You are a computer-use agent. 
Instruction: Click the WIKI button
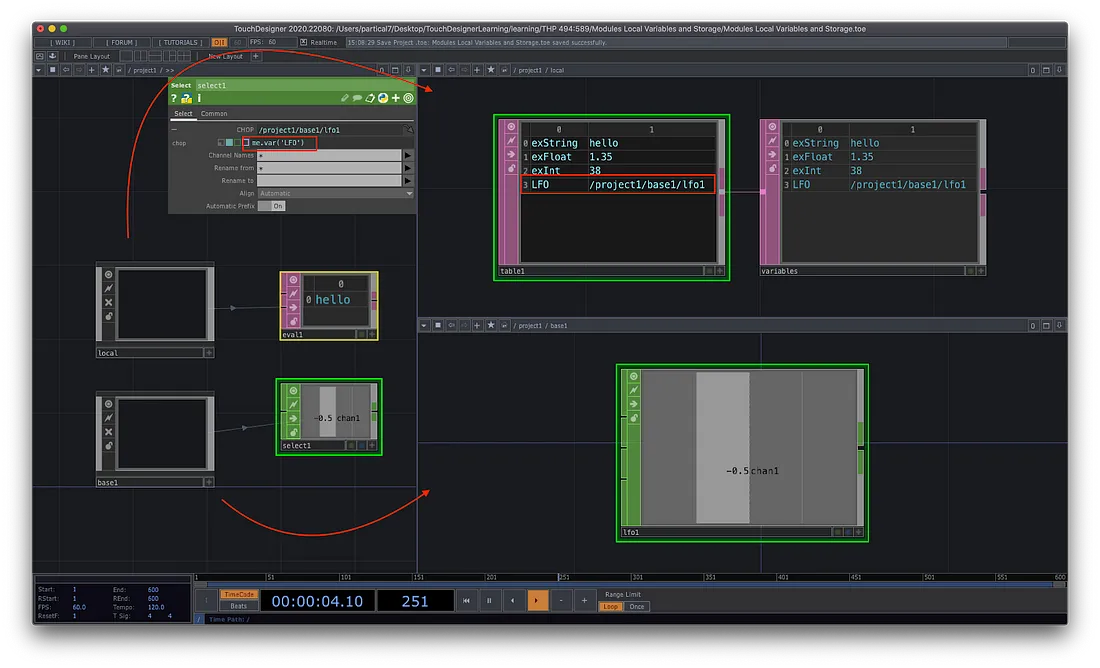pyautogui.click(x=61, y=43)
